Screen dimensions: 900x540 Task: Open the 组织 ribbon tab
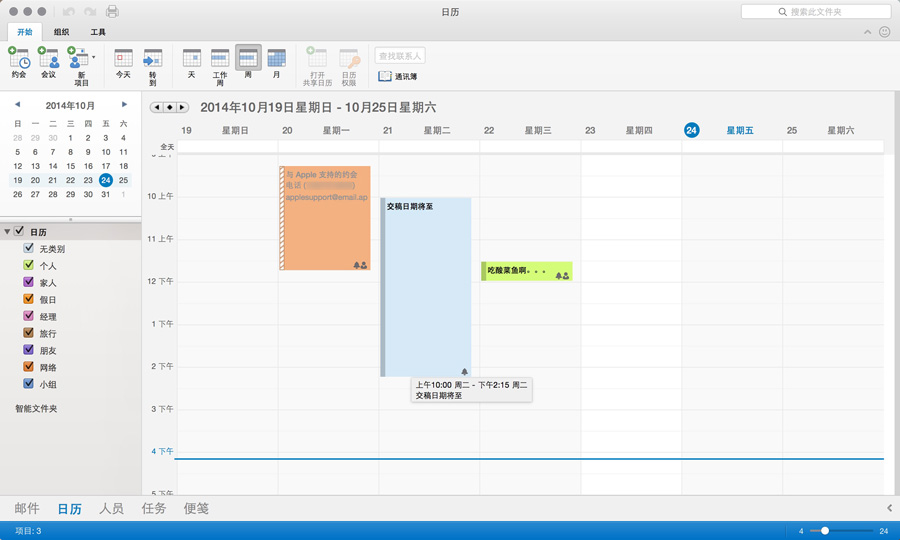click(61, 32)
